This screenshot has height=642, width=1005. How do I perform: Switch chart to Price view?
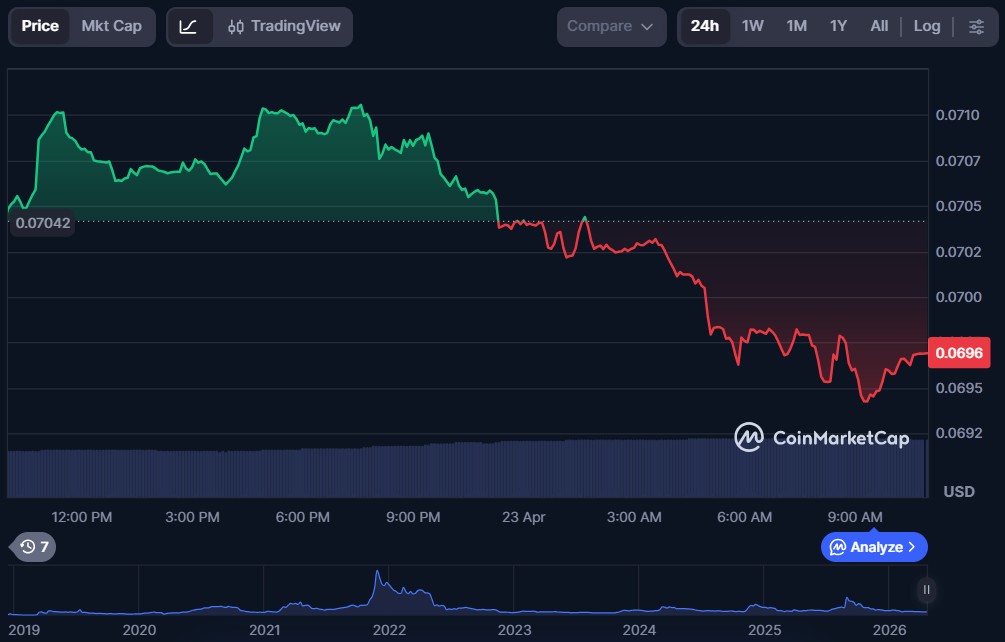point(40,26)
